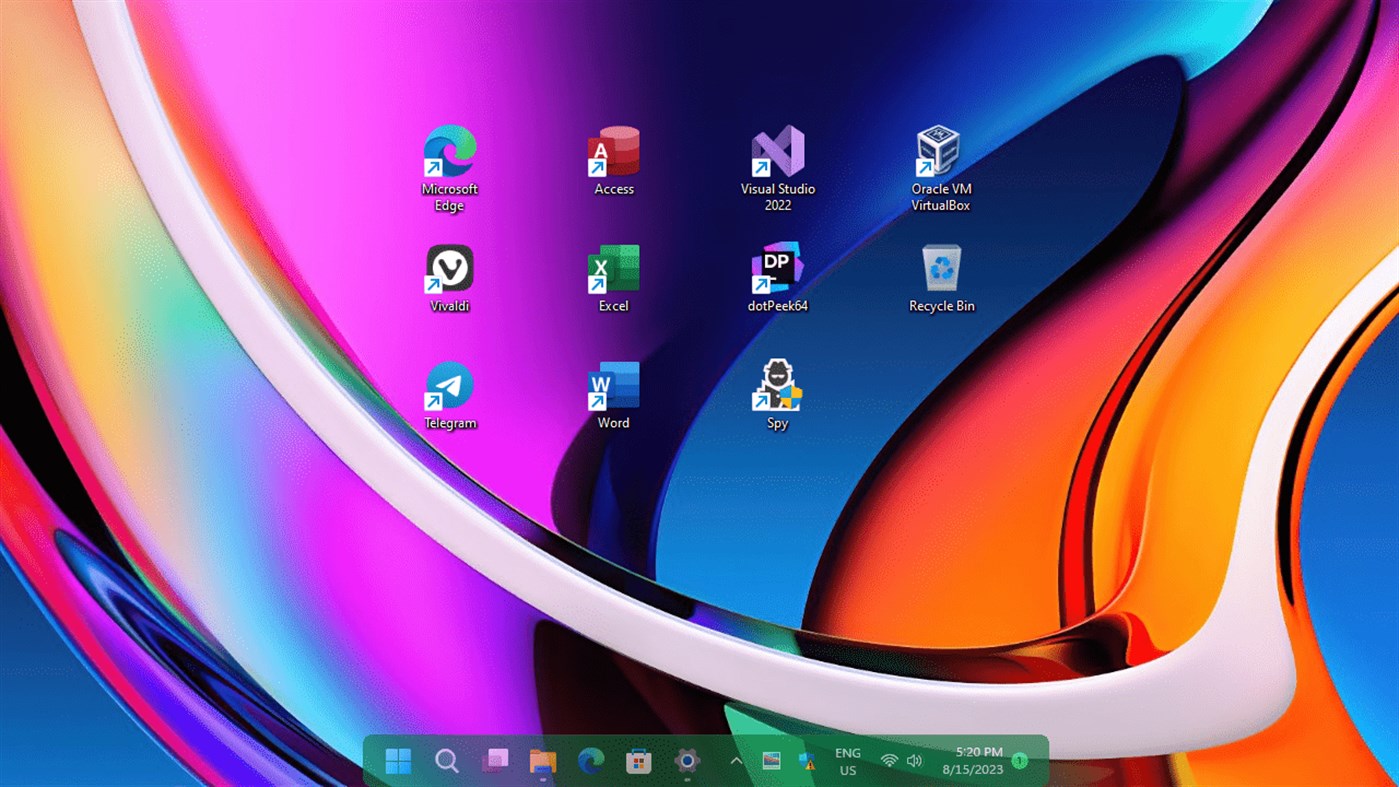Open the Recycle Bin
Viewport: 1399px width, 787px height.
[x=938, y=270]
